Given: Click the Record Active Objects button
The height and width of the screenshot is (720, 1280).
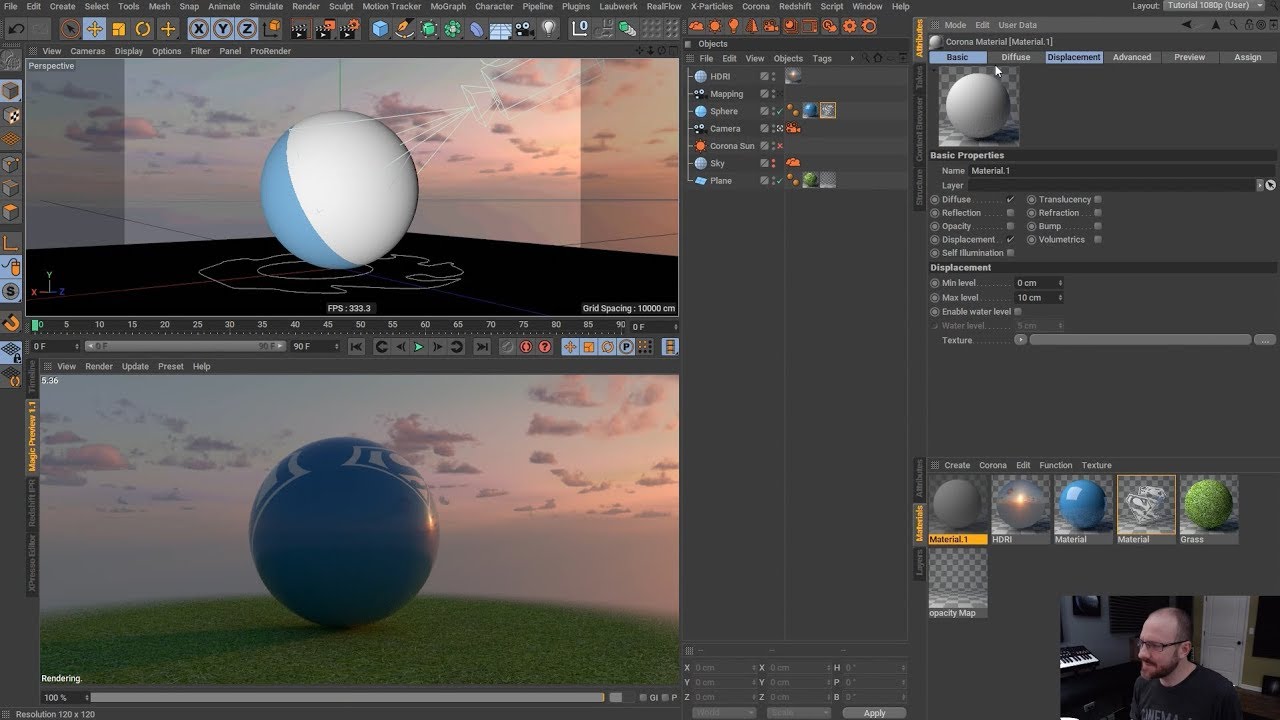Looking at the screenshot, I should pos(507,347).
